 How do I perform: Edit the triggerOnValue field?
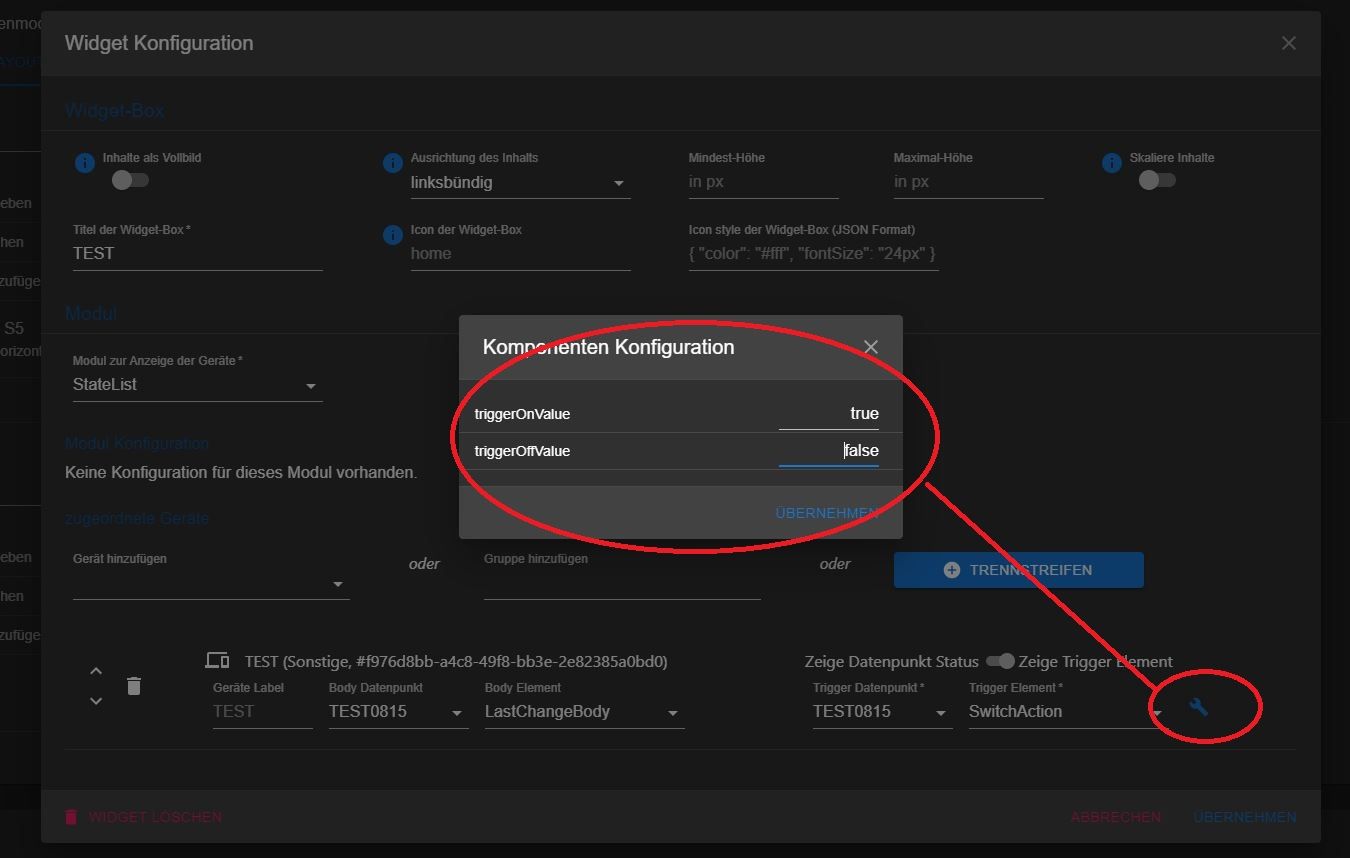(x=828, y=414)
